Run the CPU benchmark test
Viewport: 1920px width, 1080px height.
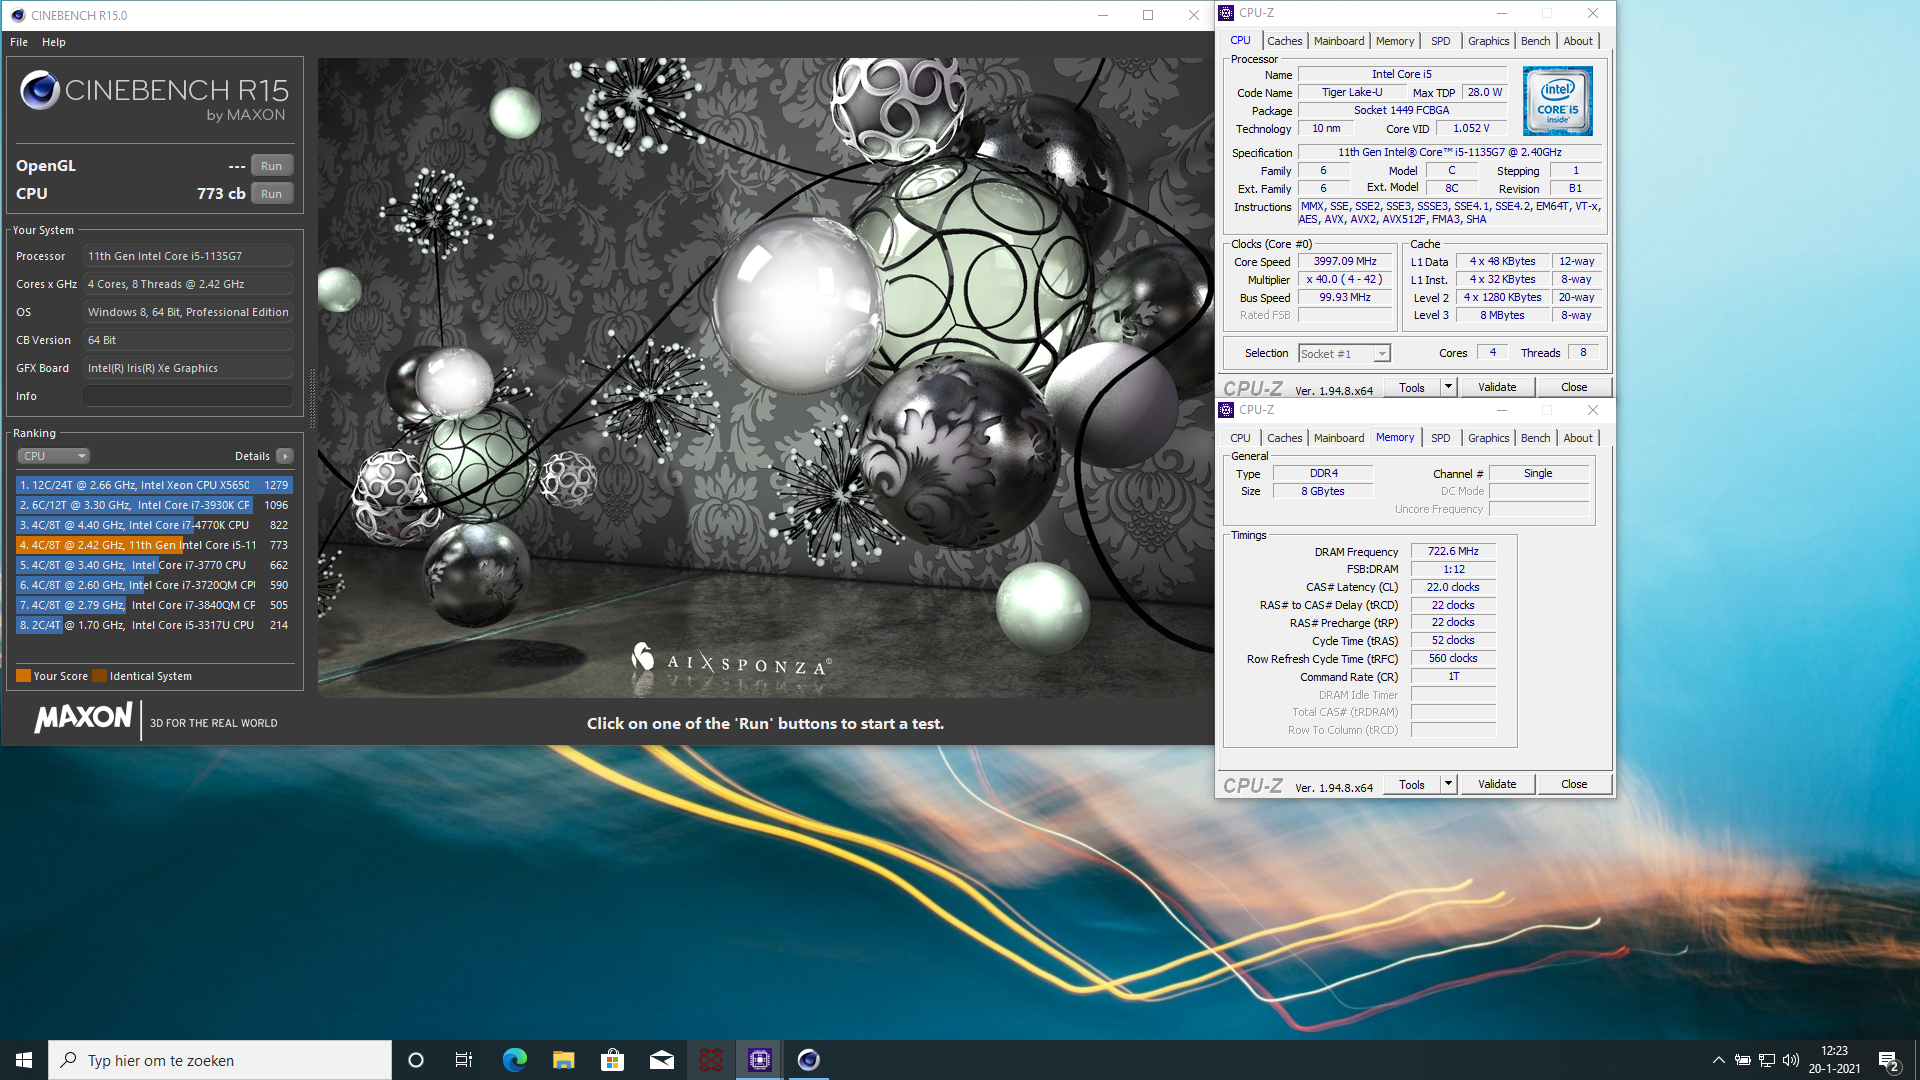click(271, 194)
